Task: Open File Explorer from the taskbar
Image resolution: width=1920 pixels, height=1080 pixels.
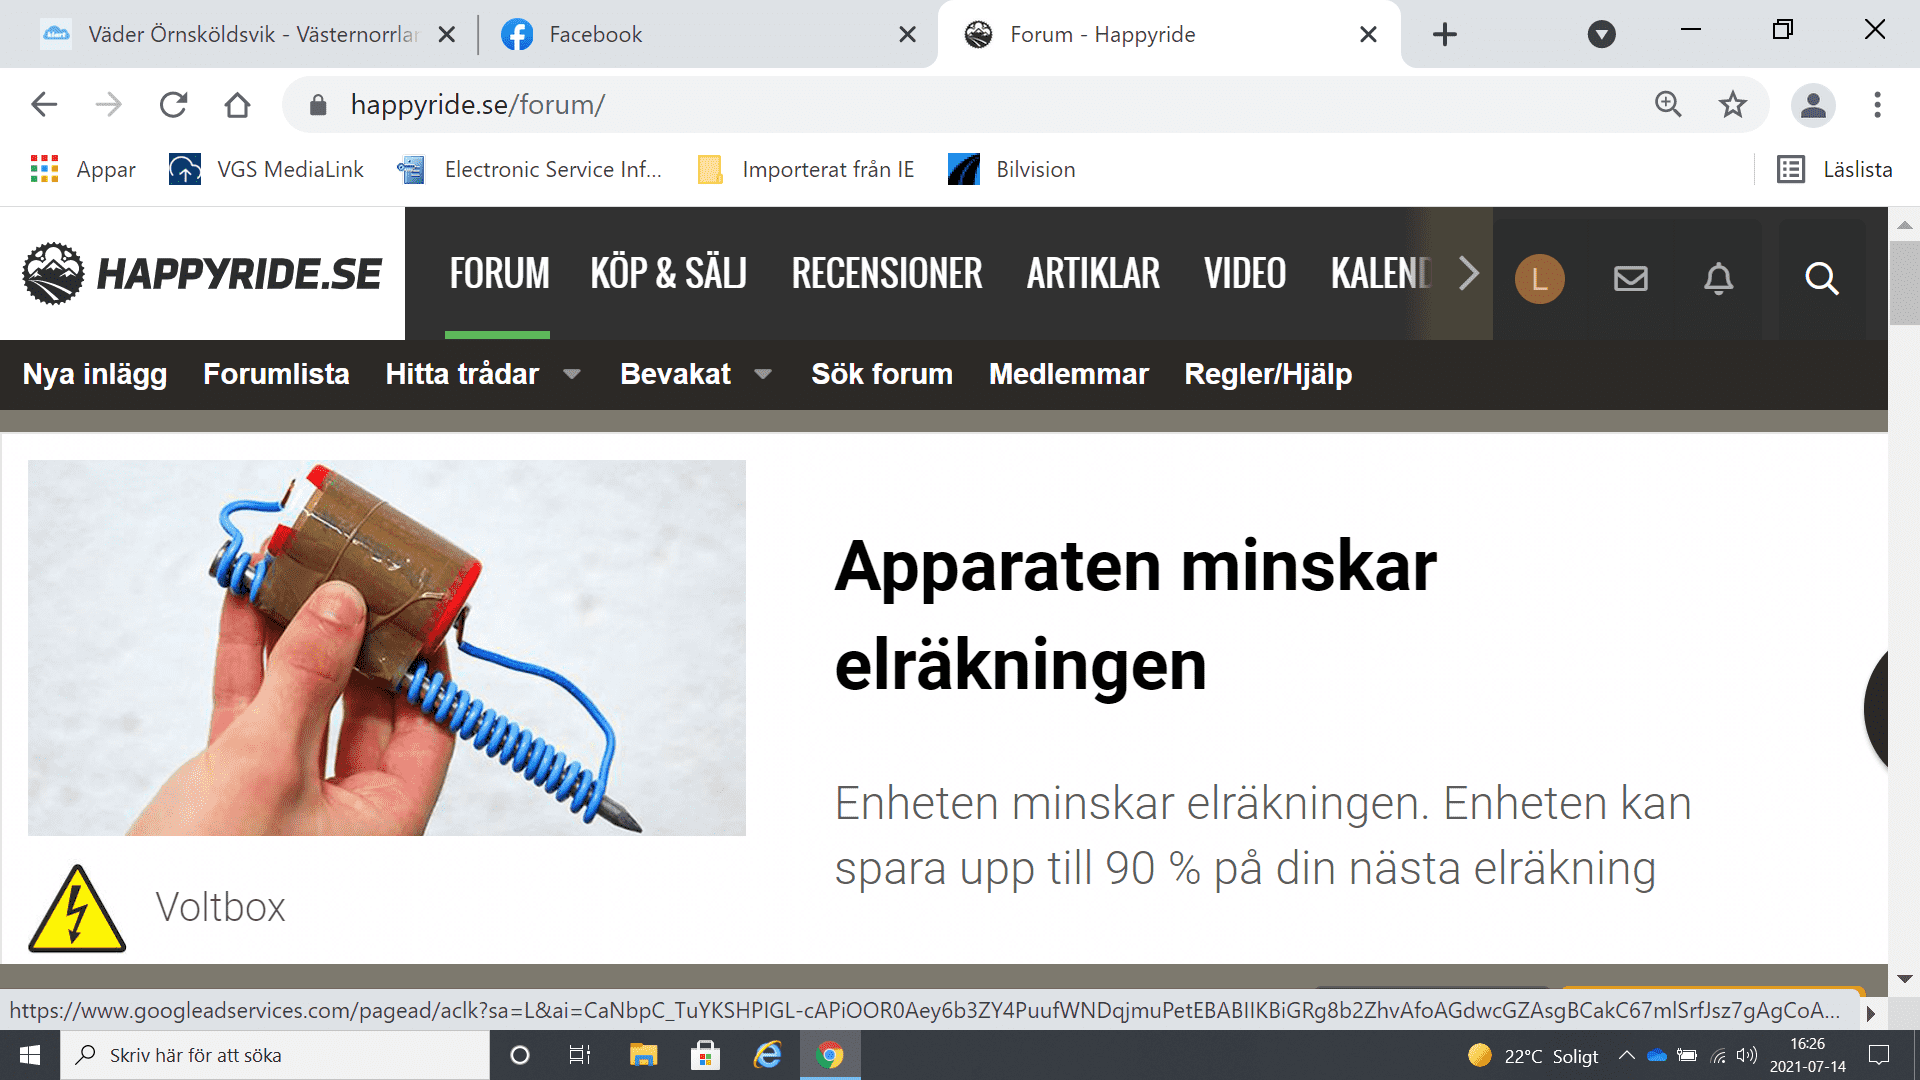Action: 643,1055
